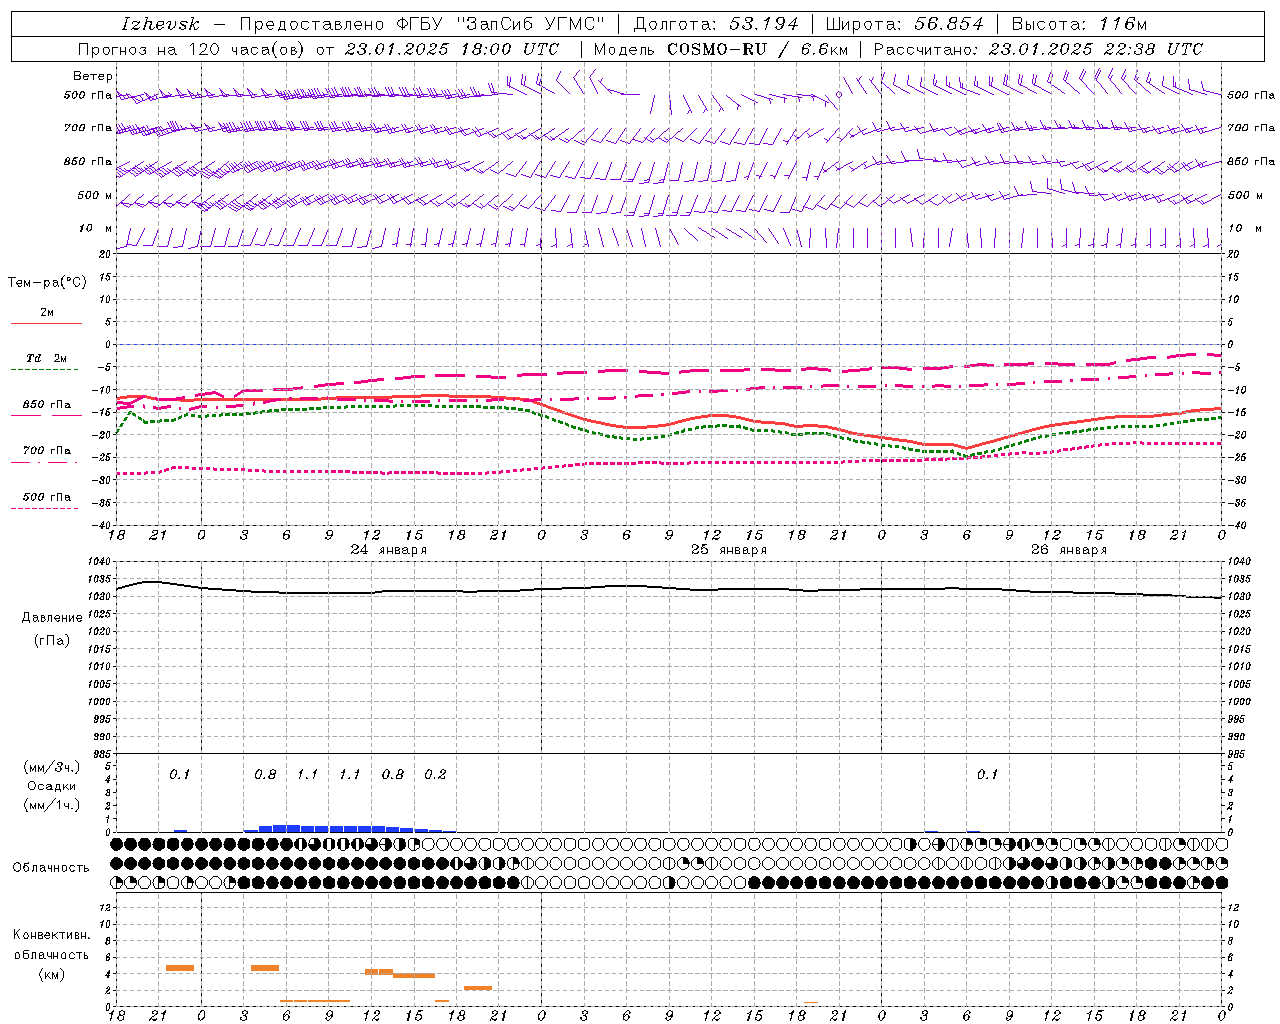The width and height of the screenshot is (1280, 1024).
Task: Click the dotted line sample under 500 гПа legend
Action: 45,509
